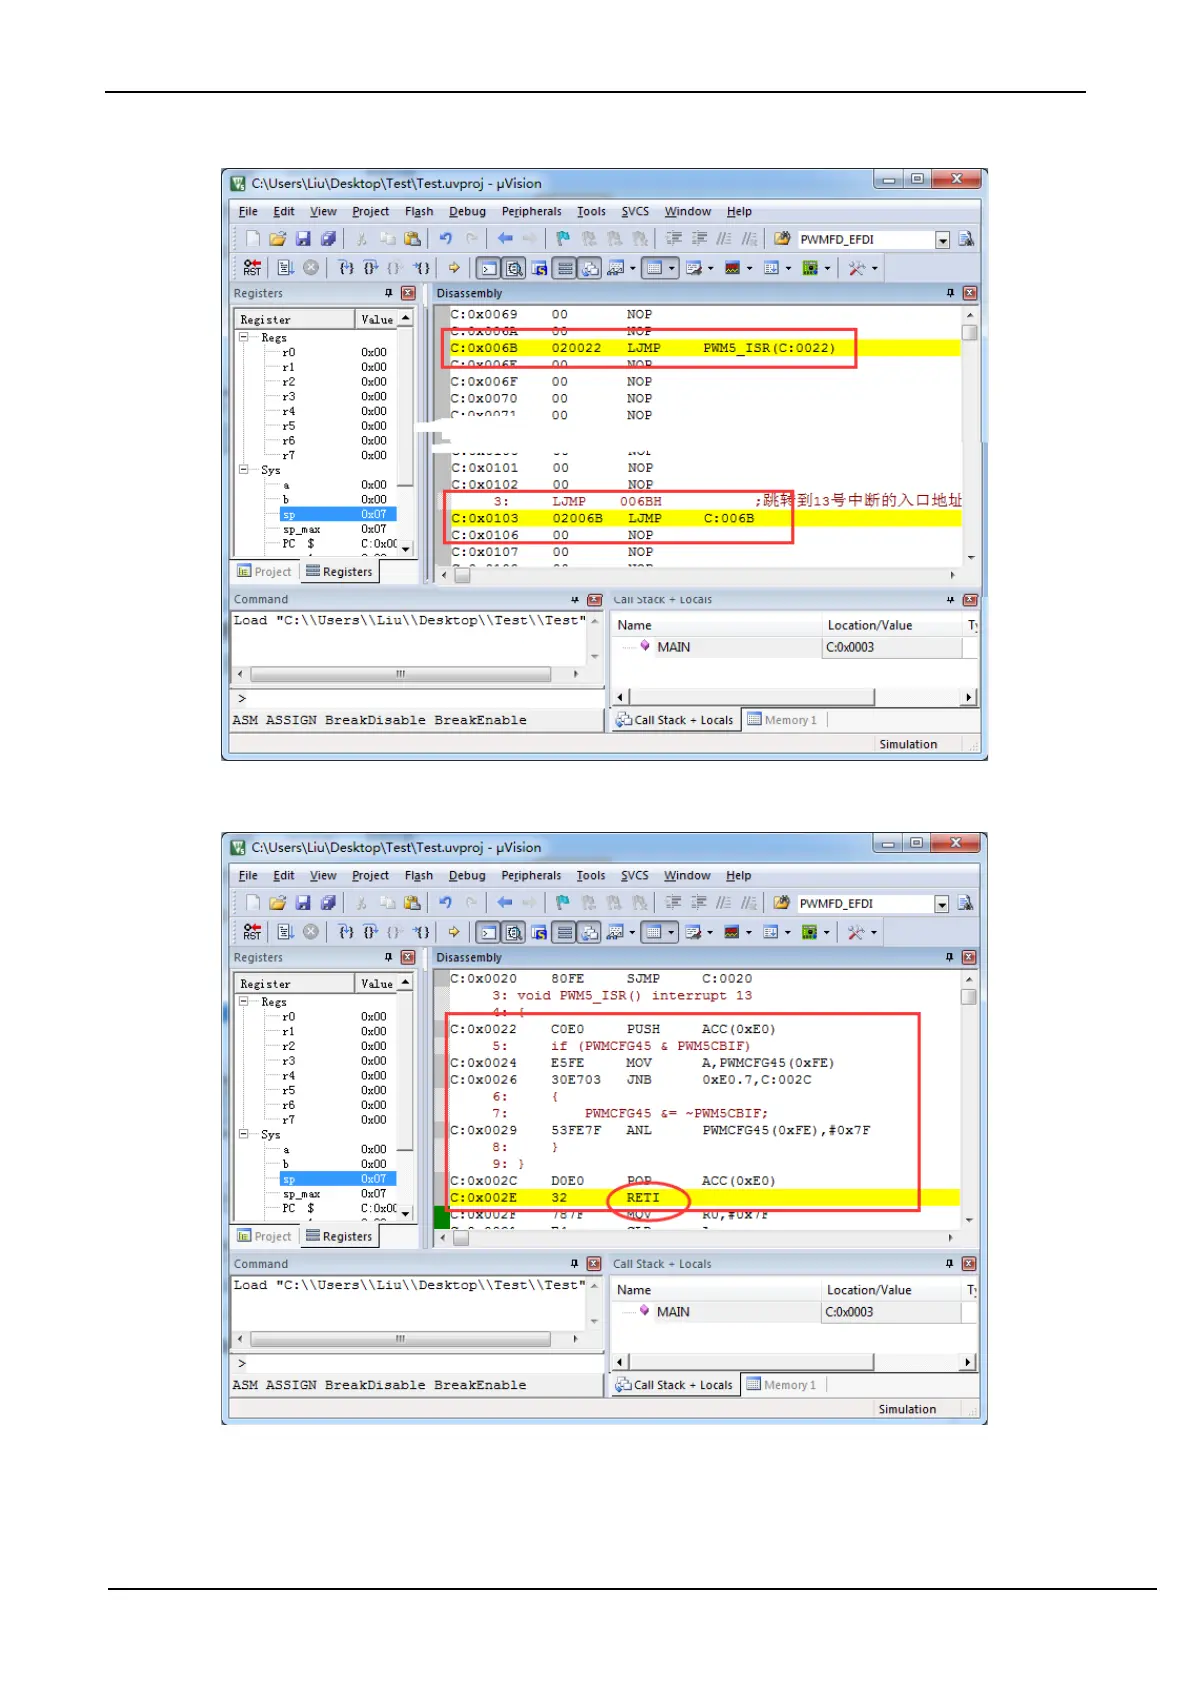Click Step Into icon in the lower window
This screenshot has height=1684, width=1191.
click(x=346, y=932)
